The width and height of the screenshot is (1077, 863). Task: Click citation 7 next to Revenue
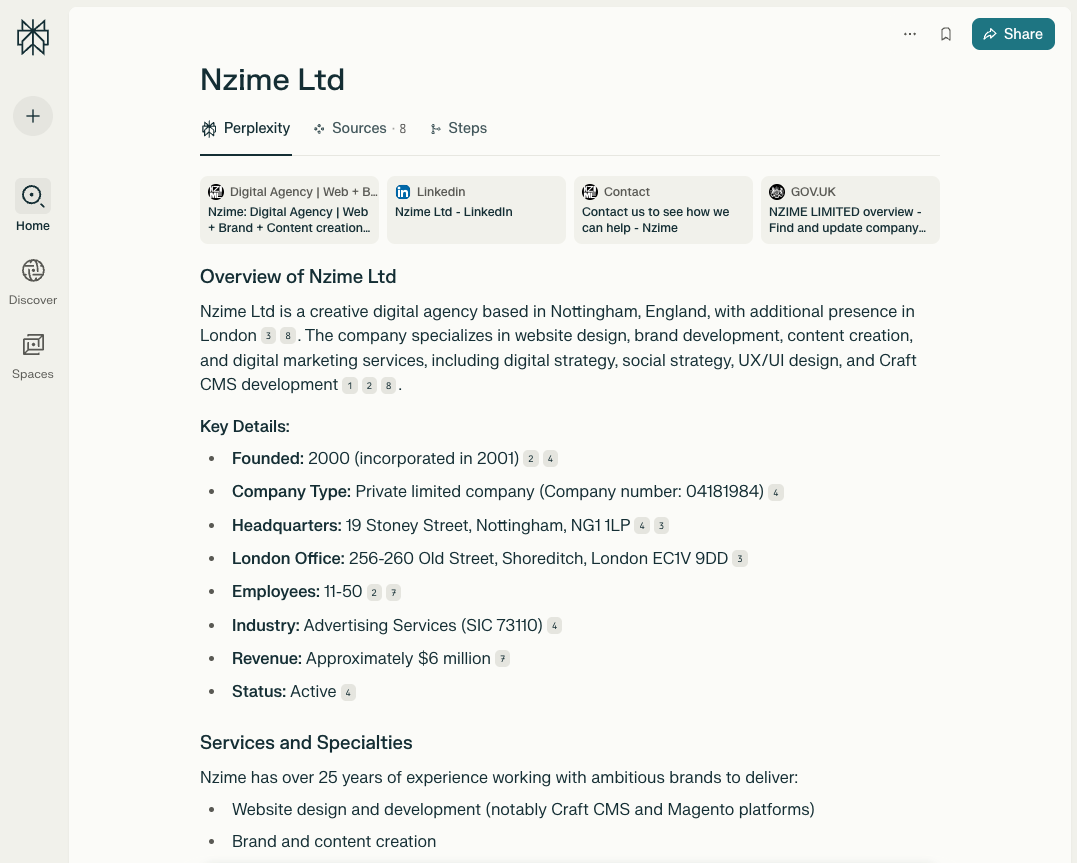[x=503, y=659]
